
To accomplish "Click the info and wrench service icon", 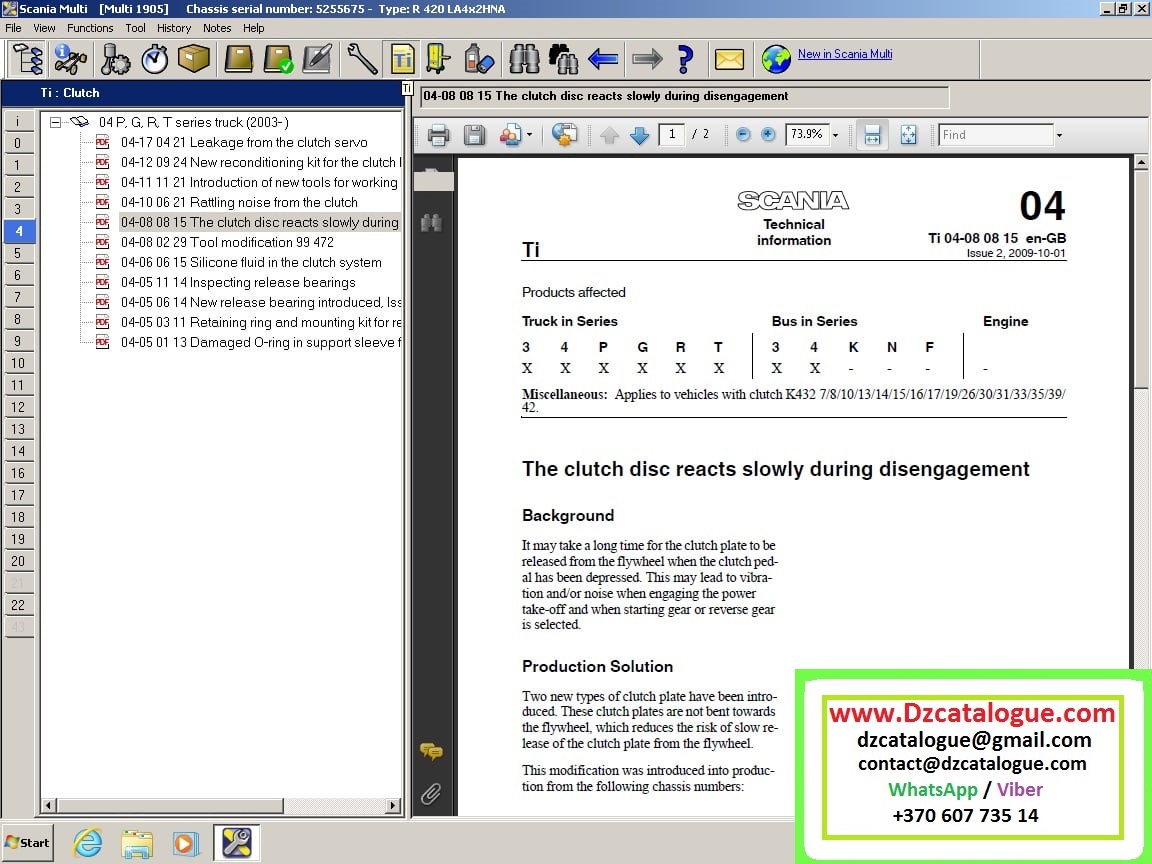I will 71,59.
